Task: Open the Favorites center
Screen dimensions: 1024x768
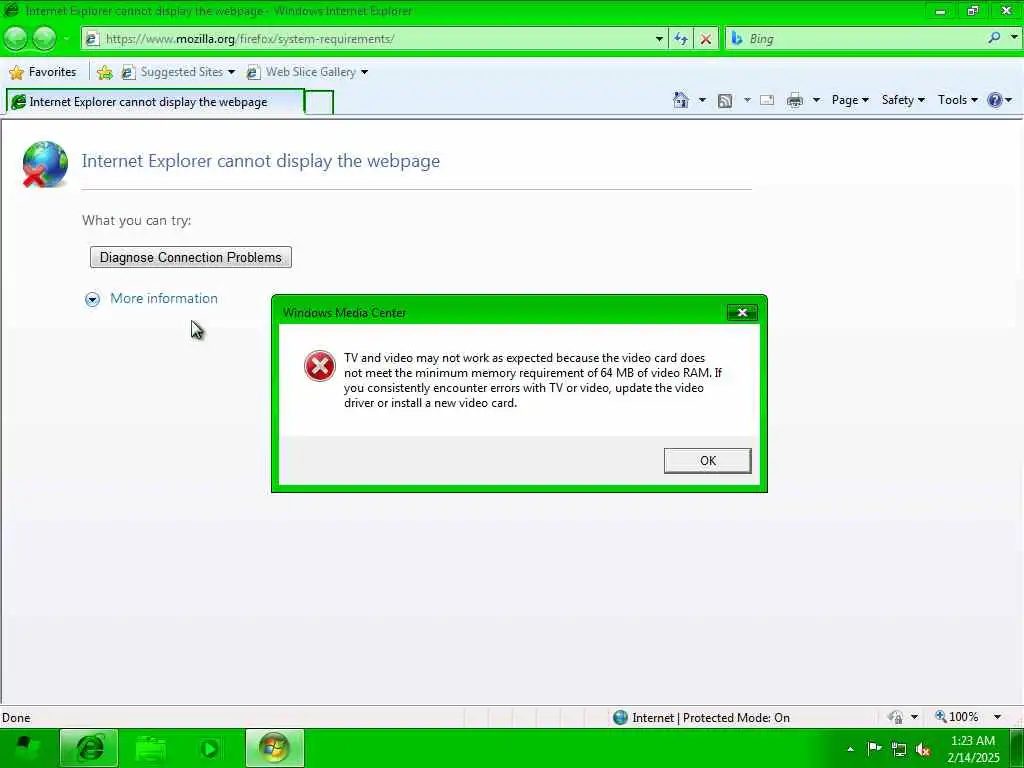Action: [43, 72]
